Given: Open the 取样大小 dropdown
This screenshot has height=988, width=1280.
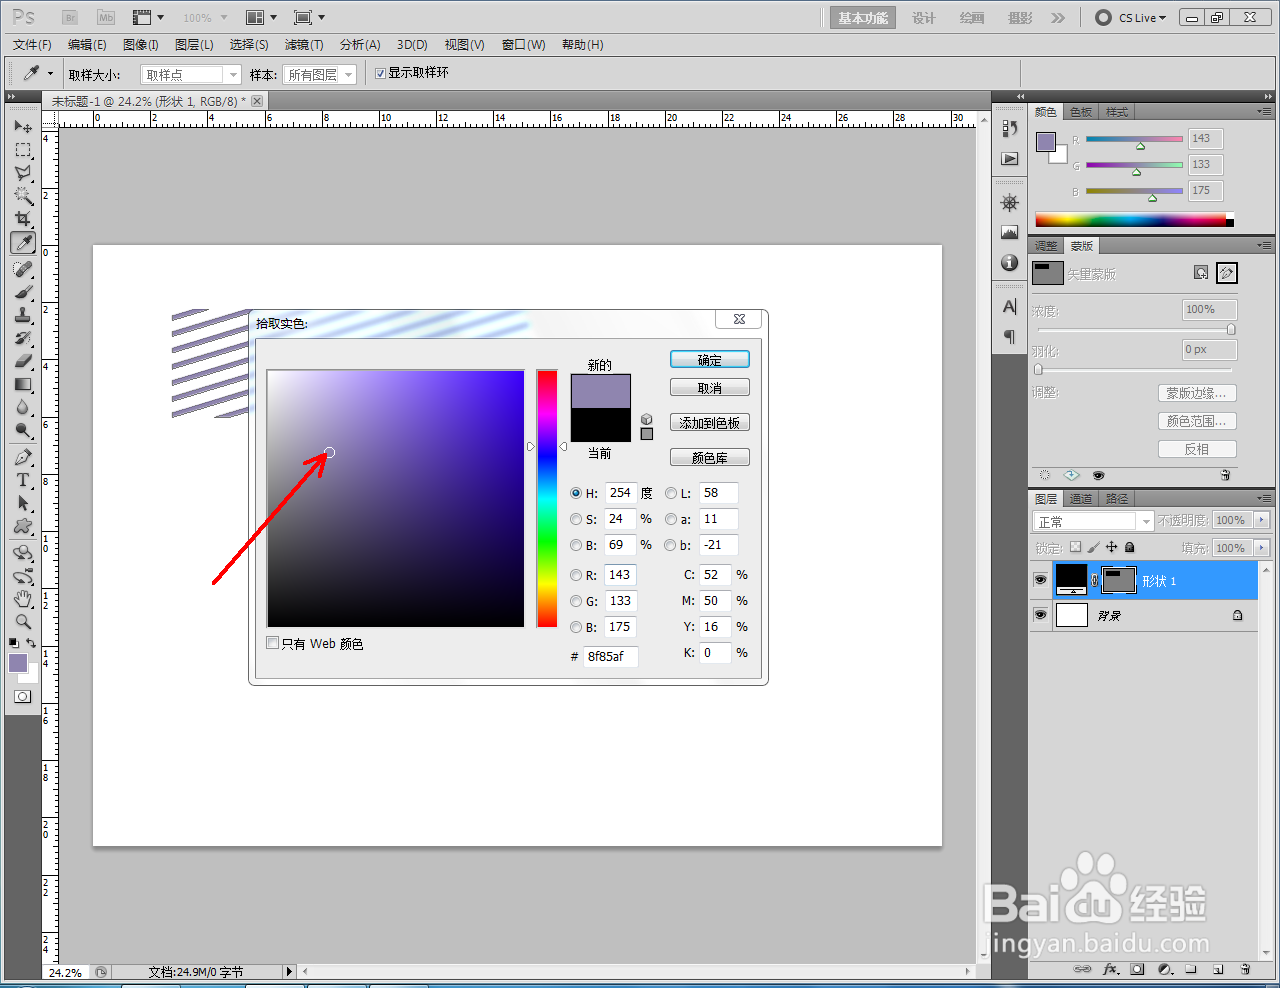Looking at the screenshot, I should (191, 74).
